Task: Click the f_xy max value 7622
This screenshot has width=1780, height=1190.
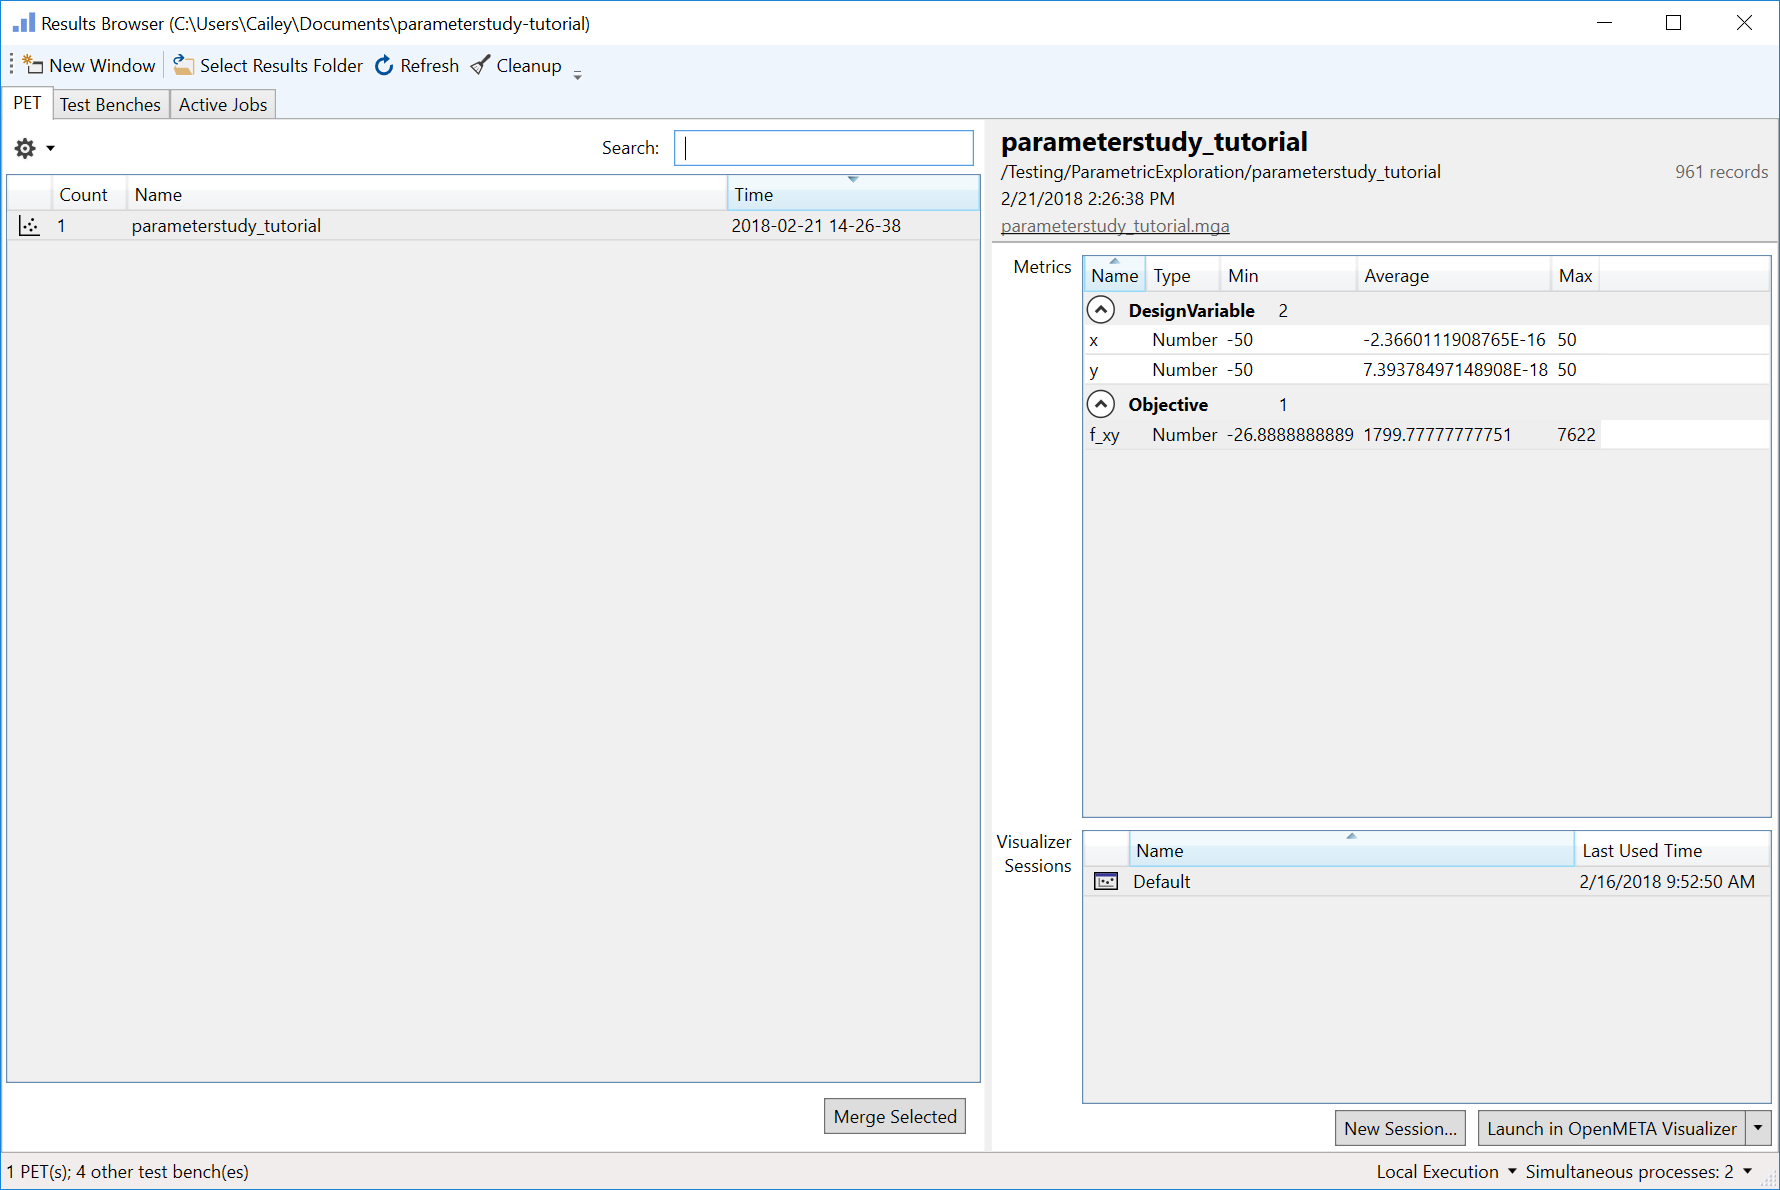Action: click(x=1576, y=435)
